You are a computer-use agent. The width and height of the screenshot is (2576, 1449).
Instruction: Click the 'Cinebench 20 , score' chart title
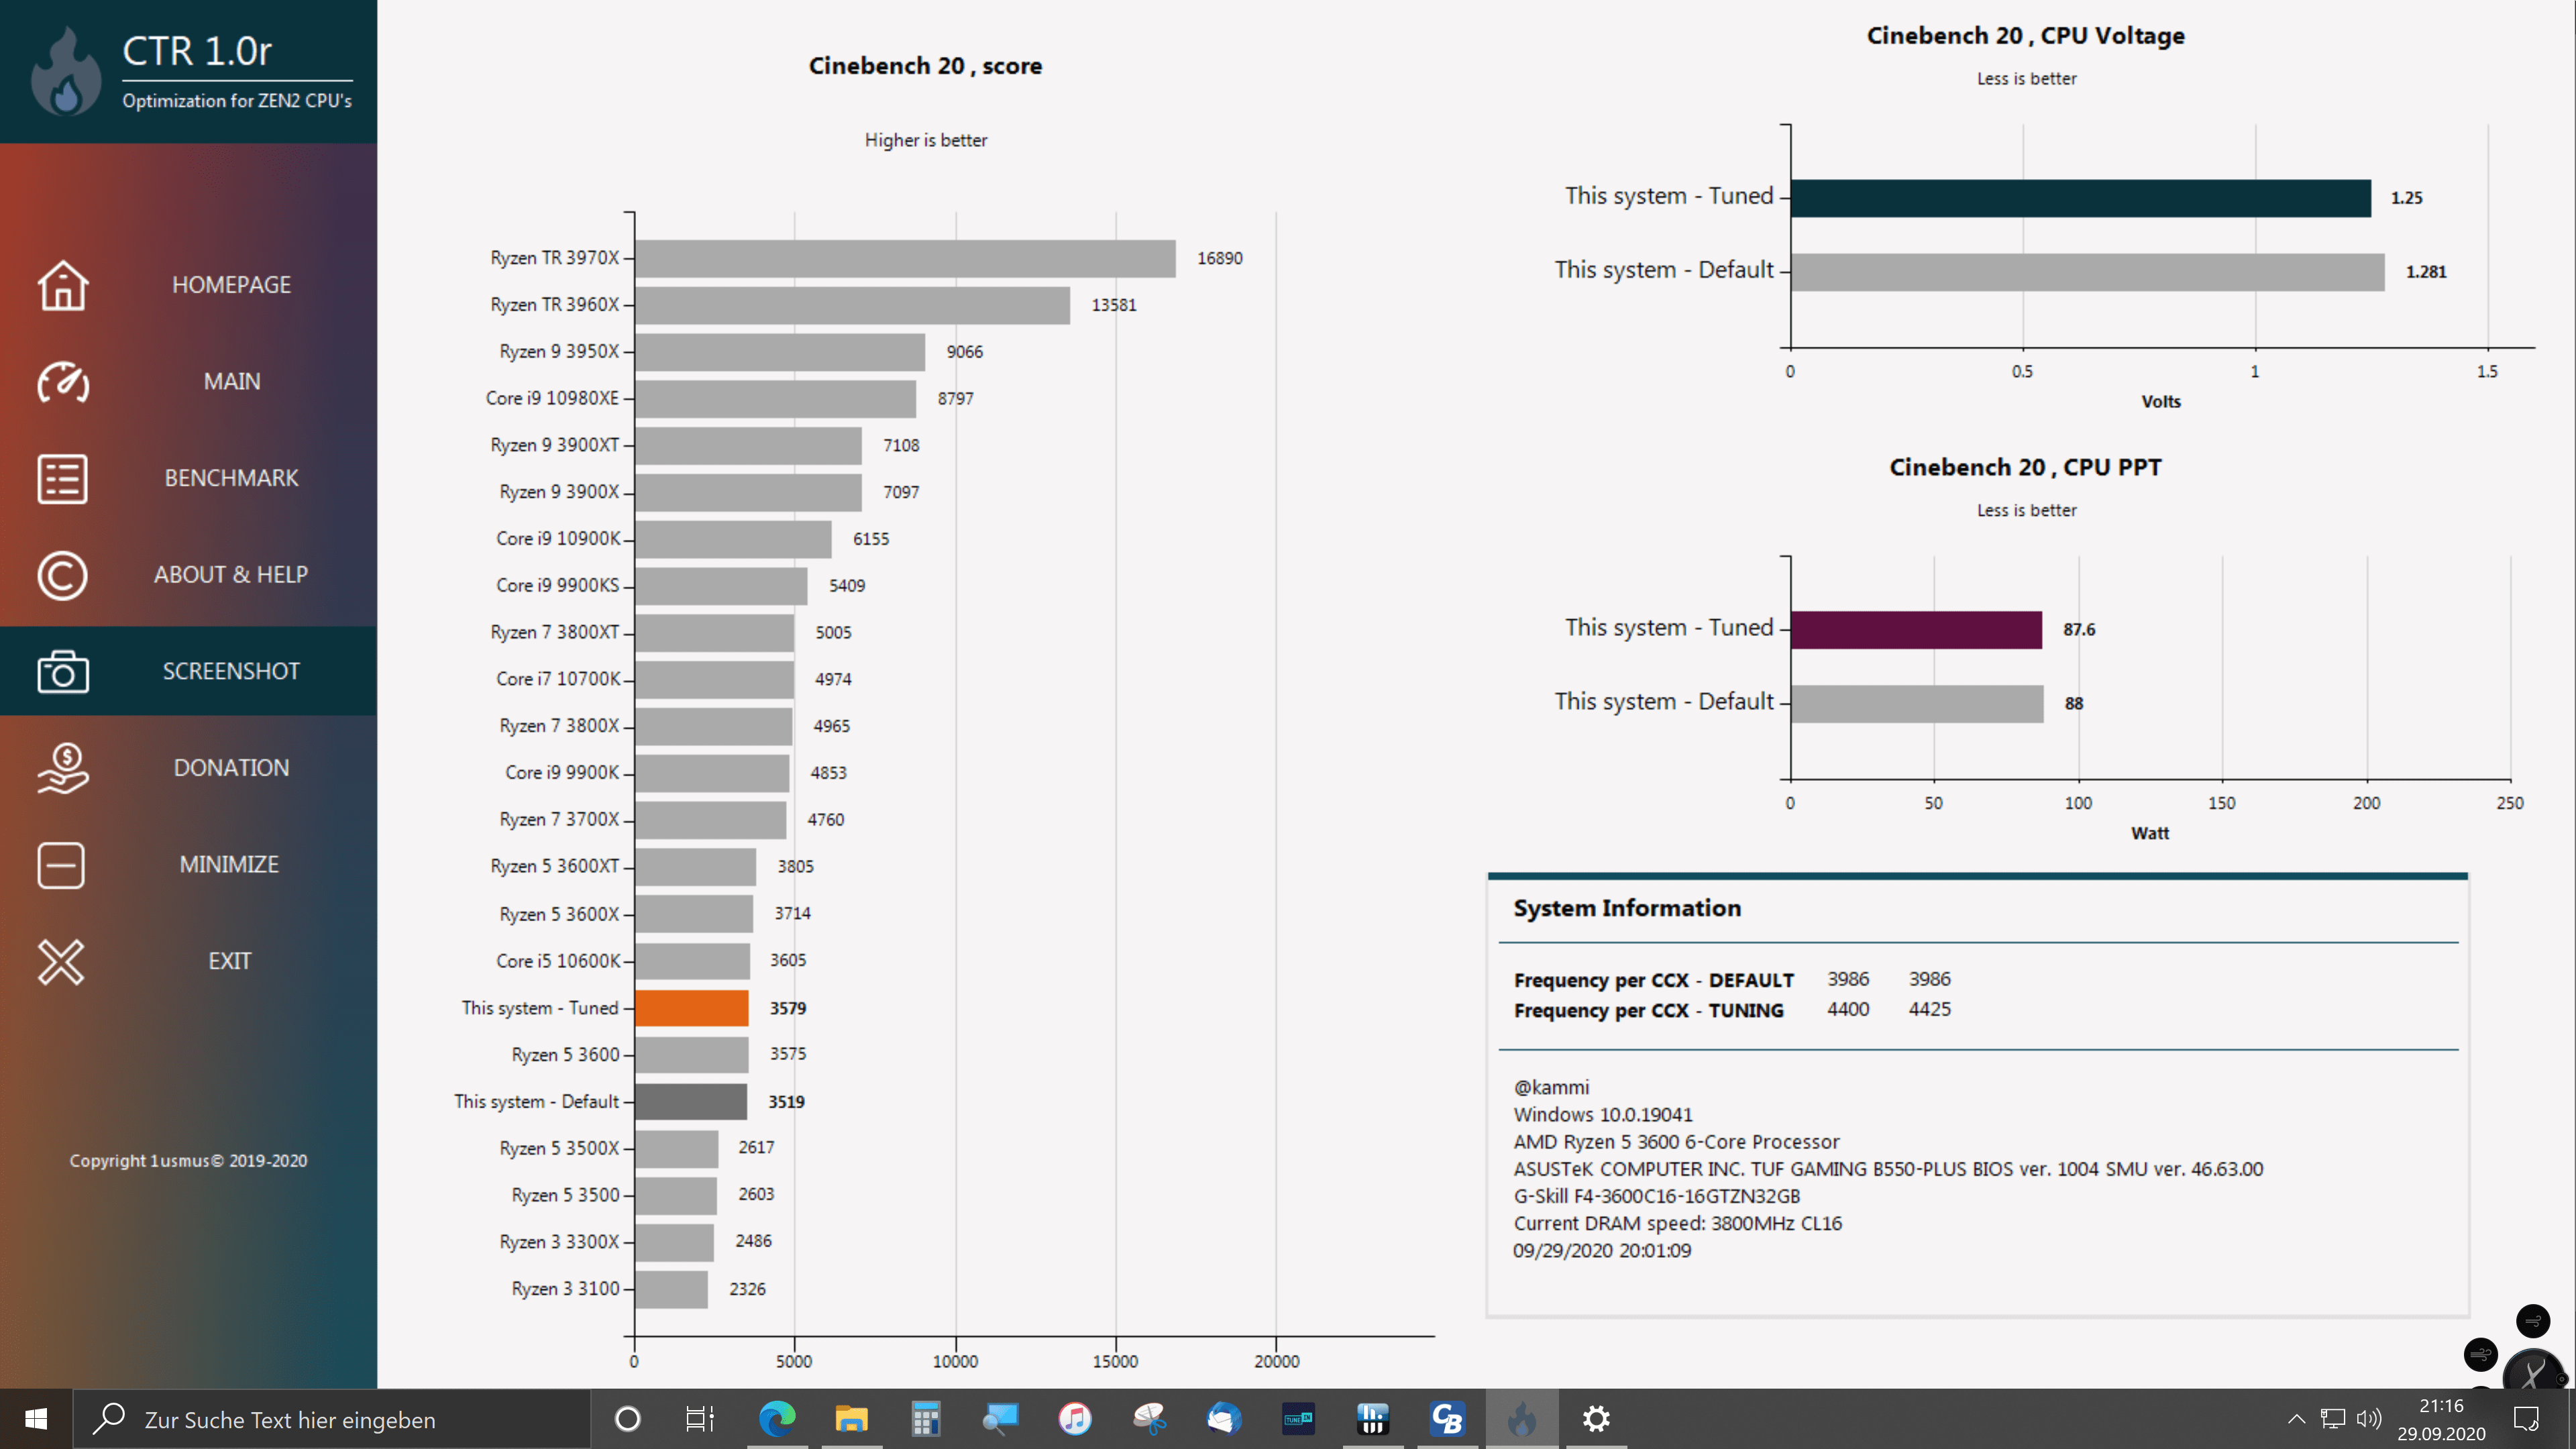[925, 66]
